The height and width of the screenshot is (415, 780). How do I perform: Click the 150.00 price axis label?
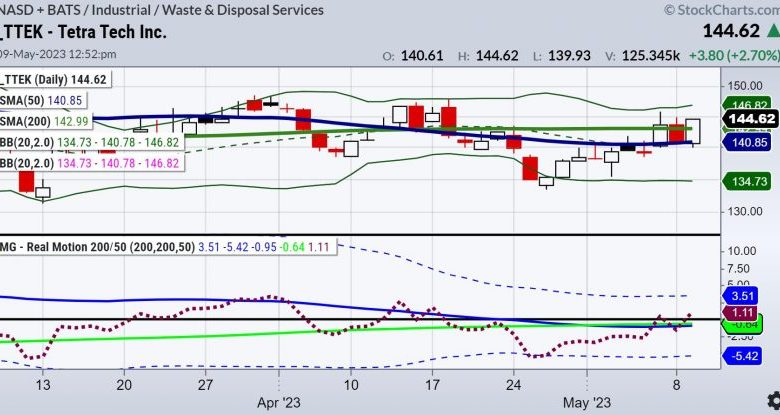745,86
